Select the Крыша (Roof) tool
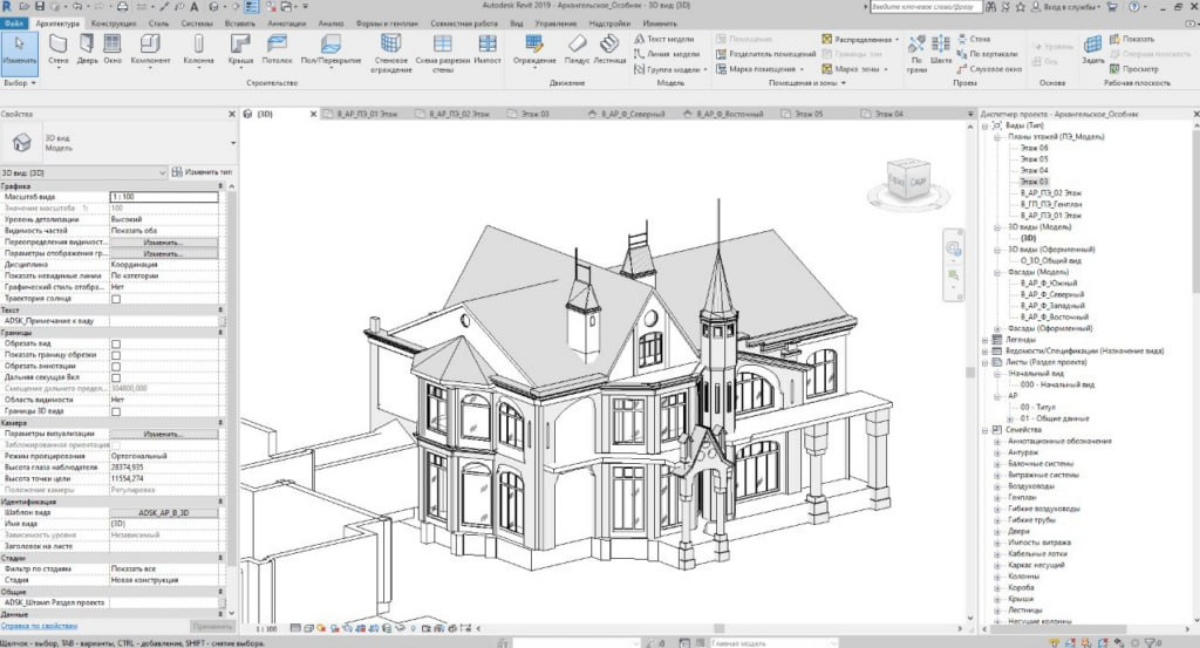 (240, 49)
